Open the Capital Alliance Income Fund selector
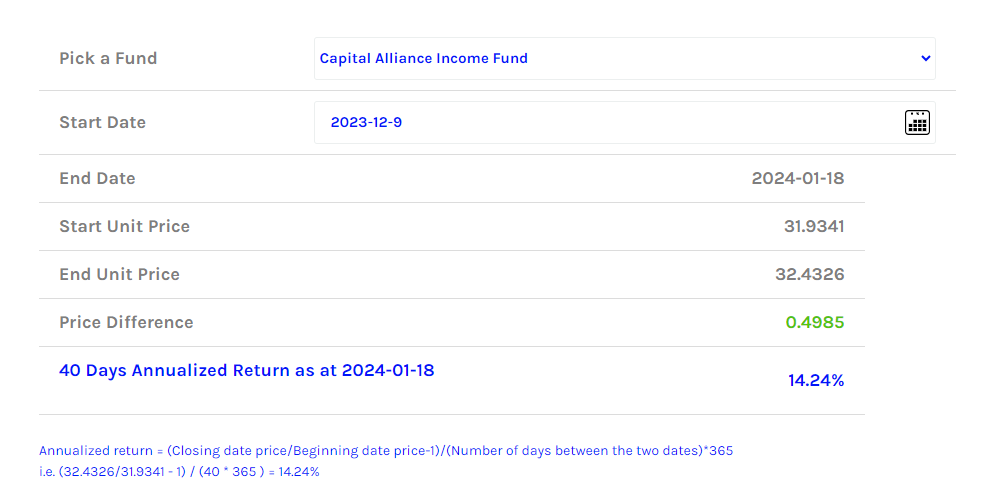The height and width of the screenshot is (502, 990). 624,59
